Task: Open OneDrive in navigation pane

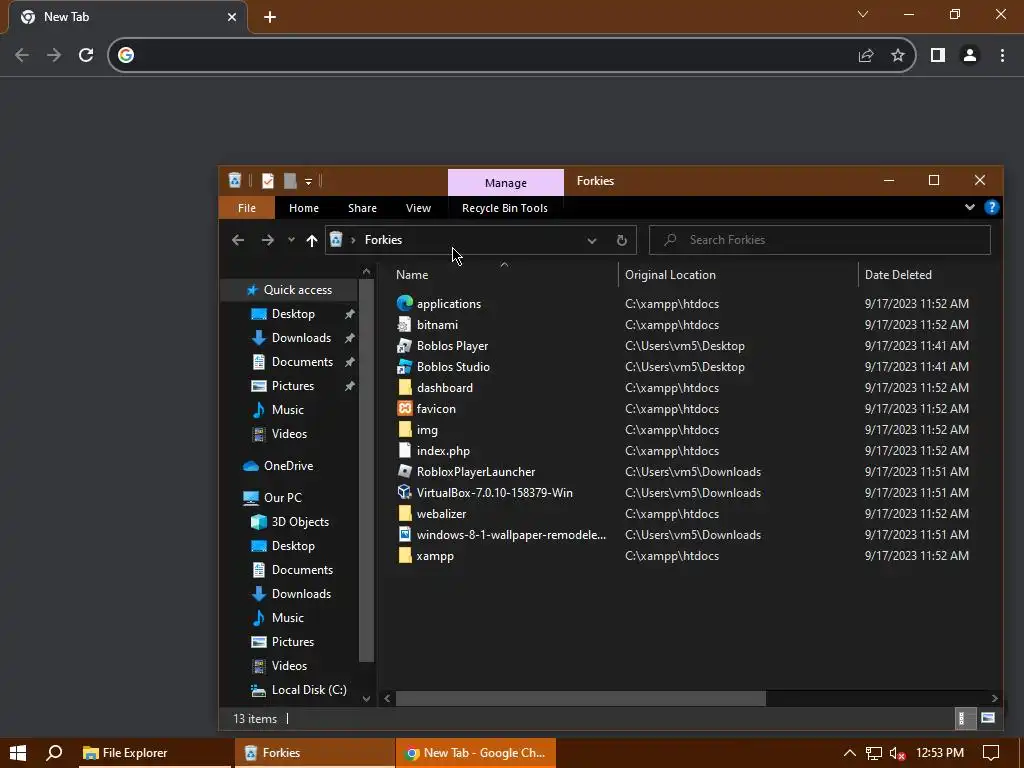Action: pyautogui.click(x=288, y=466)
